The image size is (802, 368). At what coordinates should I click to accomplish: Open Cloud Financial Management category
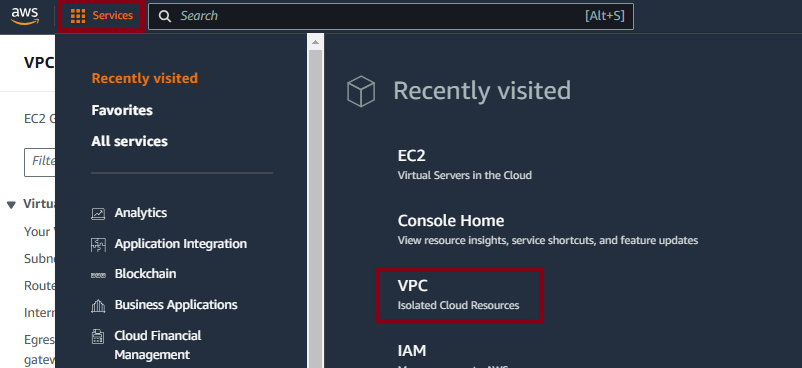pyautogui.click(x=158, y=345)
